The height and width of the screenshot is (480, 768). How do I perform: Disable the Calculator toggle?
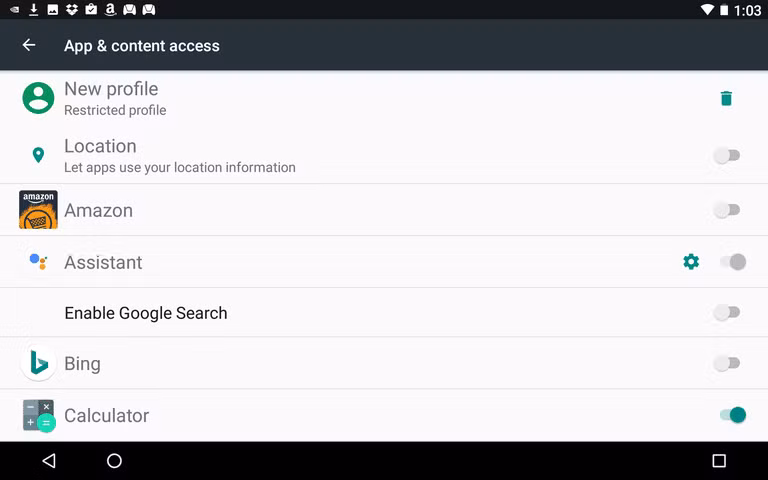coord(732,415)
